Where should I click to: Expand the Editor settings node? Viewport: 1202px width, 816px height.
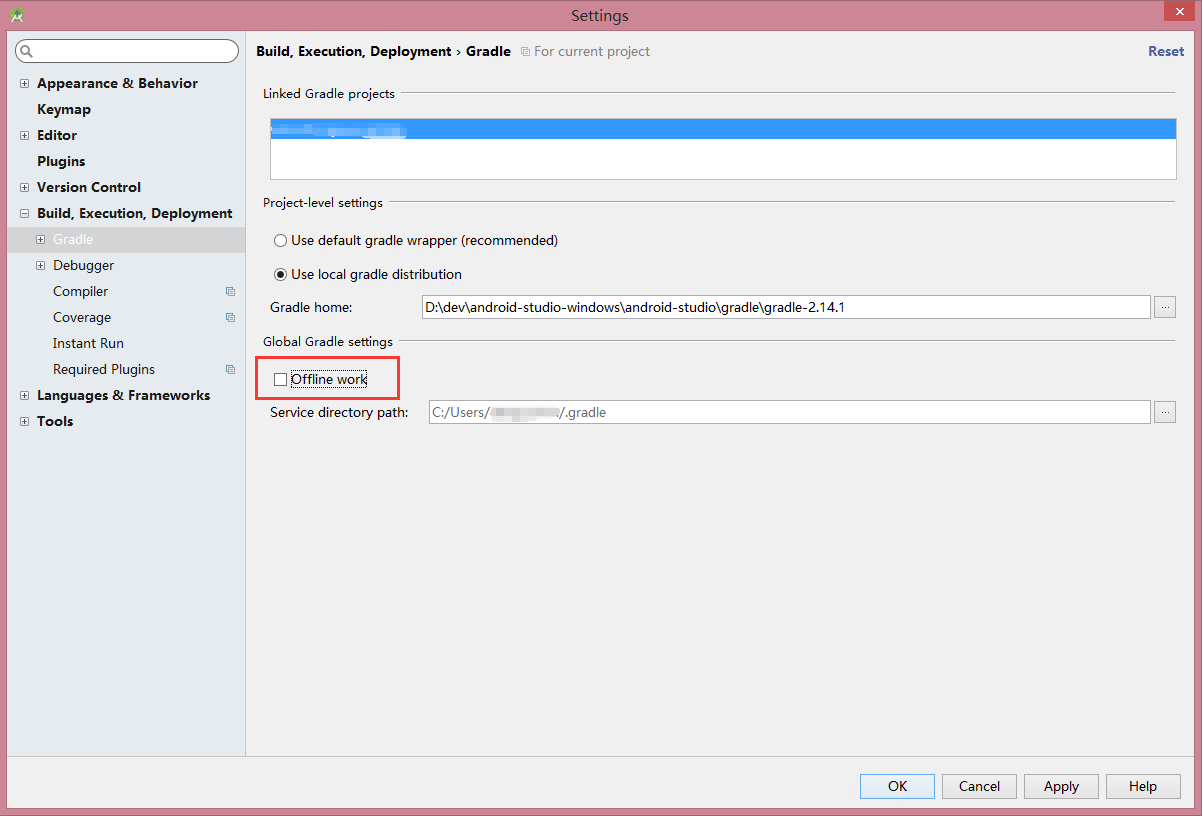tap(24, 136)
